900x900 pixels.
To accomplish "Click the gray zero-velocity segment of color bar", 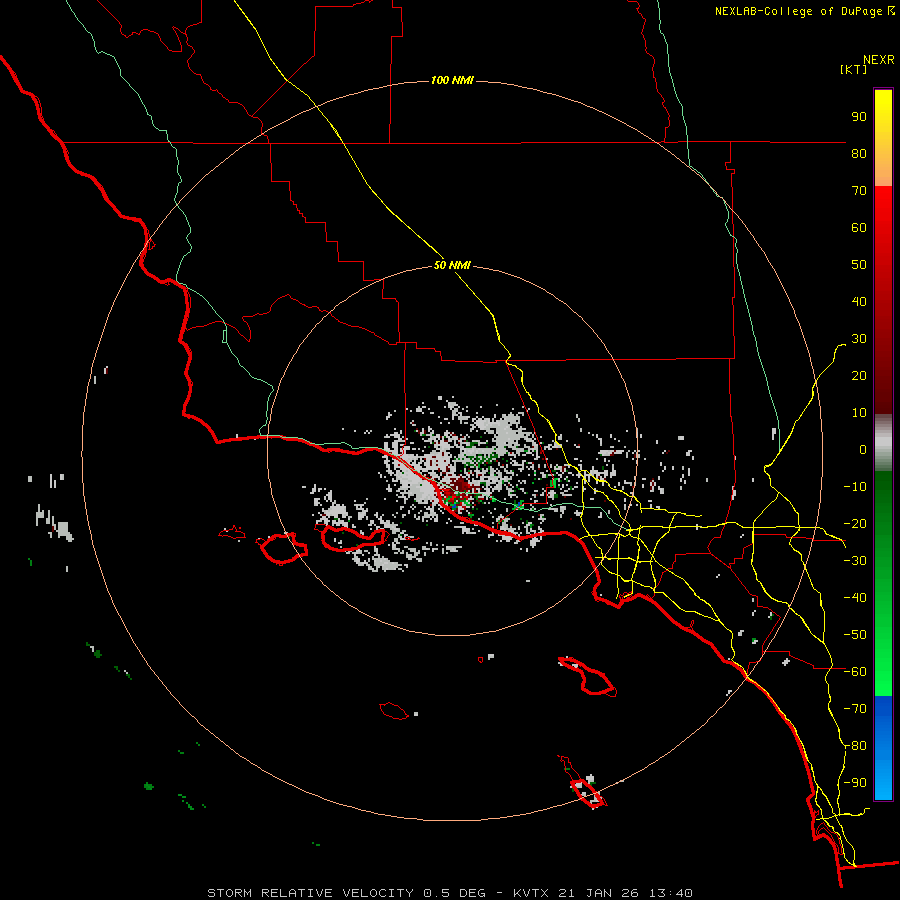I will 883,443.
